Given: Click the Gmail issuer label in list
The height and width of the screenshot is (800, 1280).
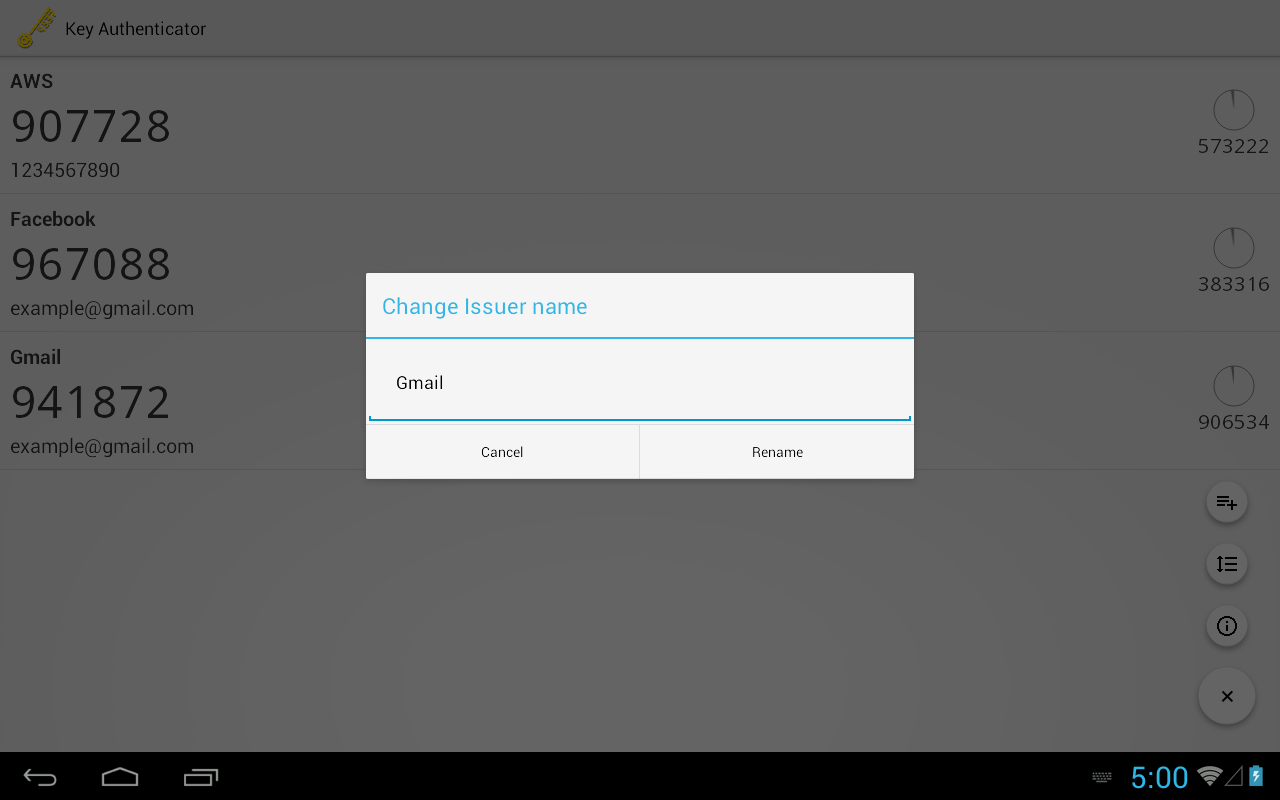Looking at the screenshot, I should coord(36,357).
